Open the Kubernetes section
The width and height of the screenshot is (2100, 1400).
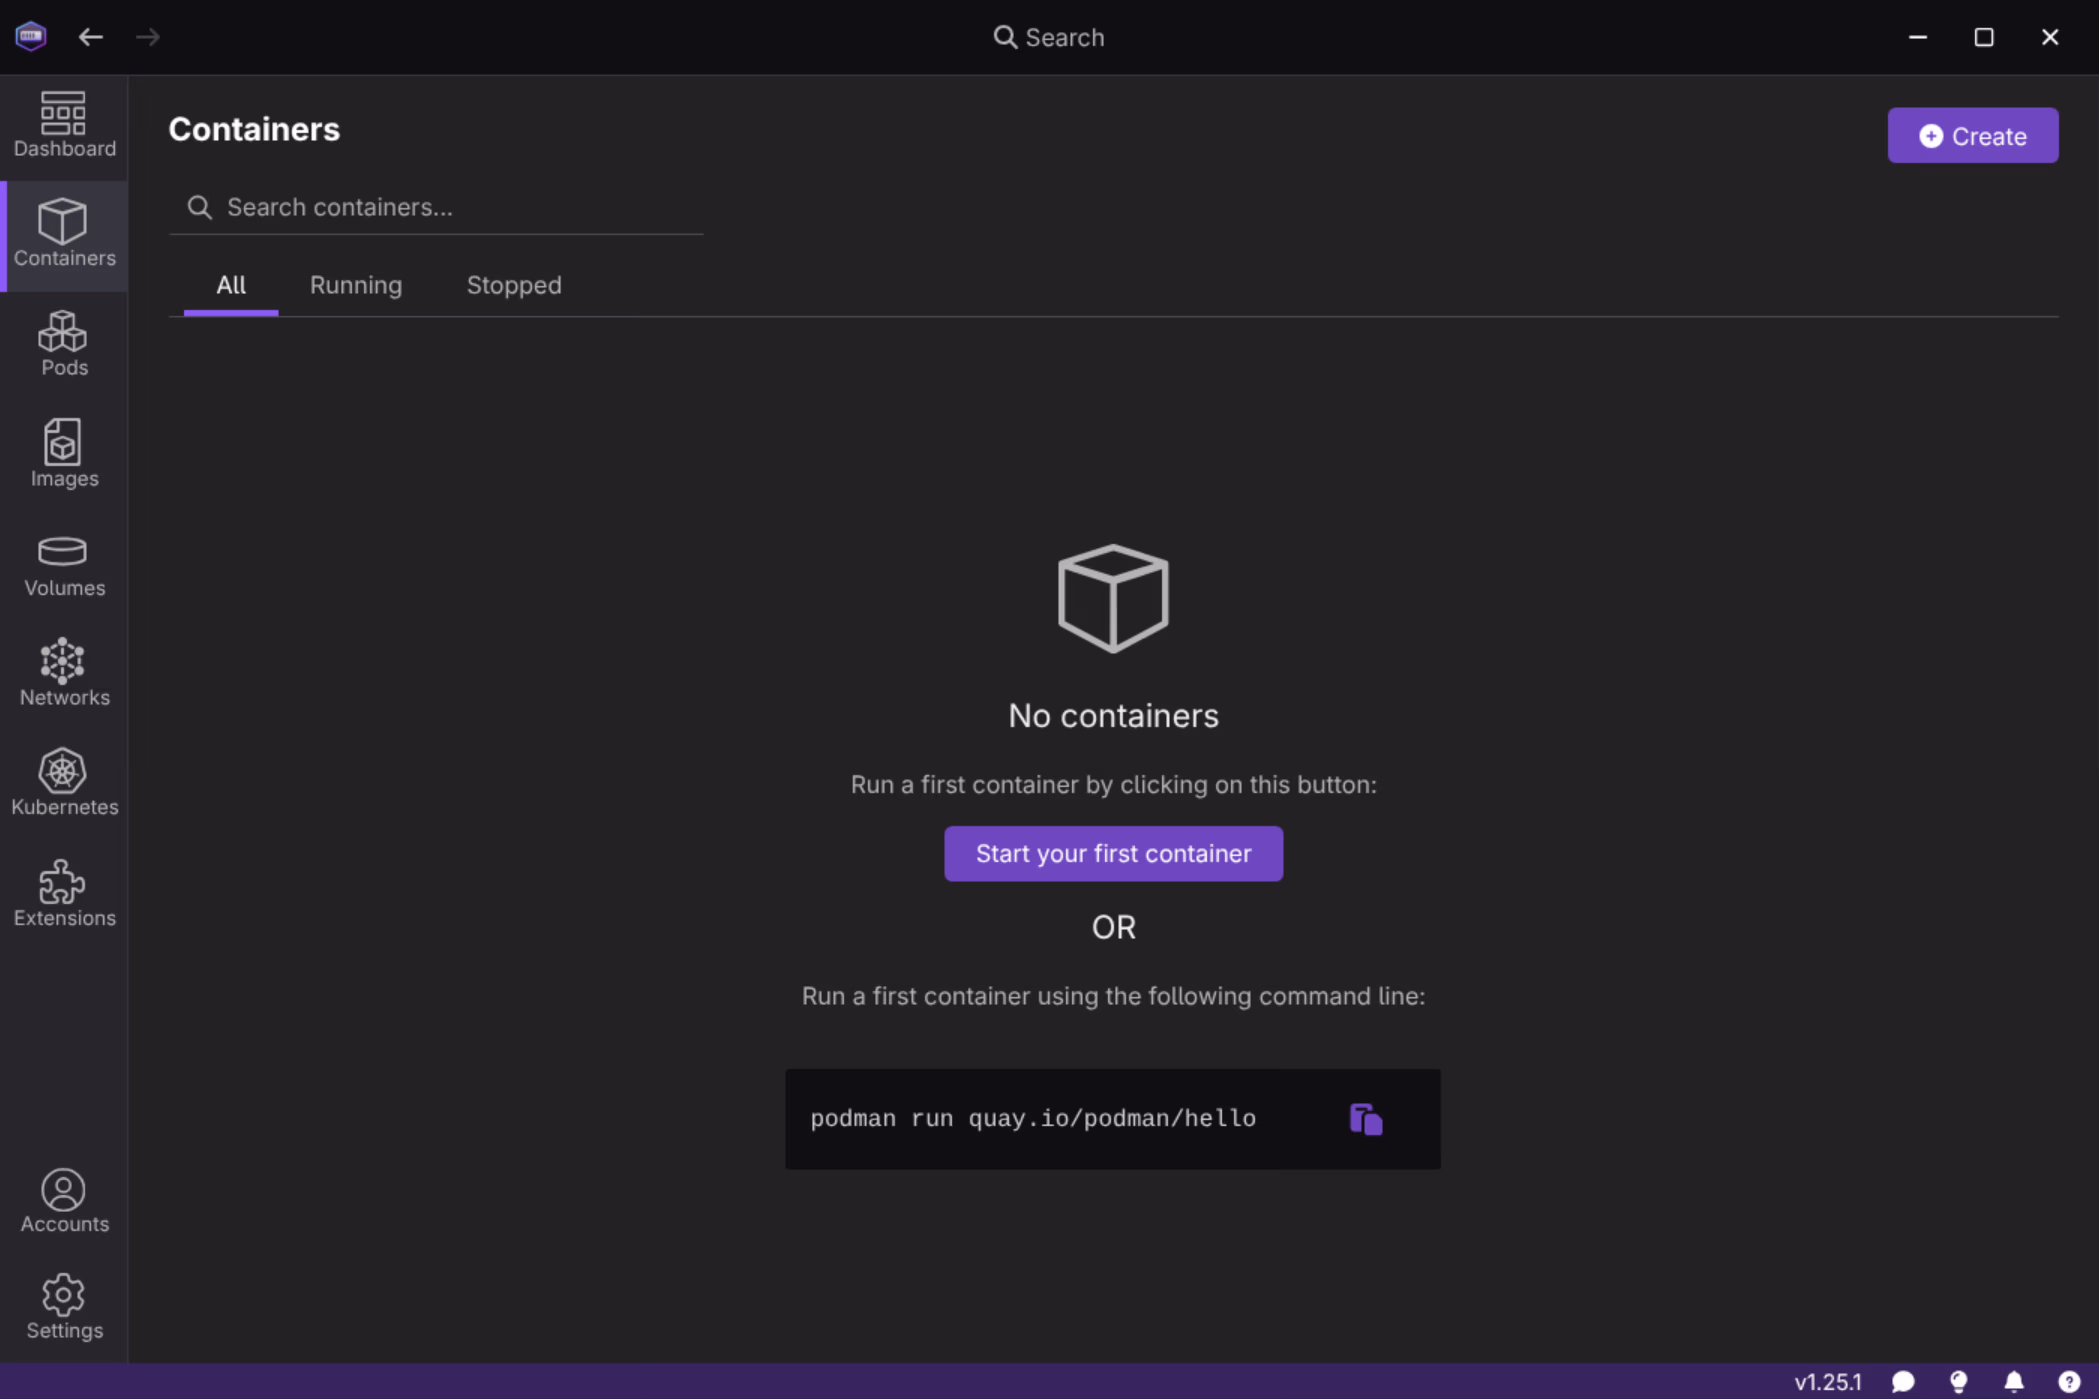point(64,784)
